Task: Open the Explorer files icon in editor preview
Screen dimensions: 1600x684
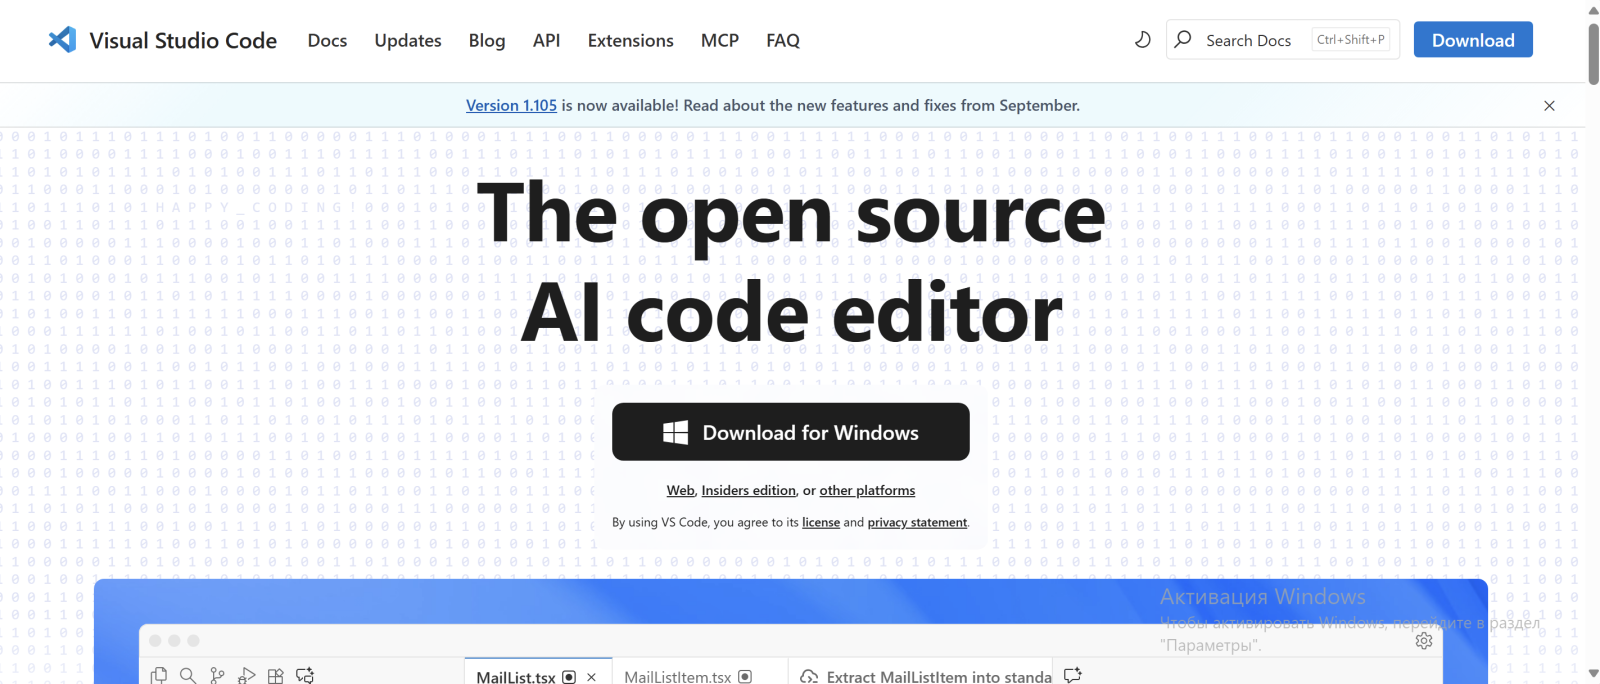Action: [x=158, y=676]
